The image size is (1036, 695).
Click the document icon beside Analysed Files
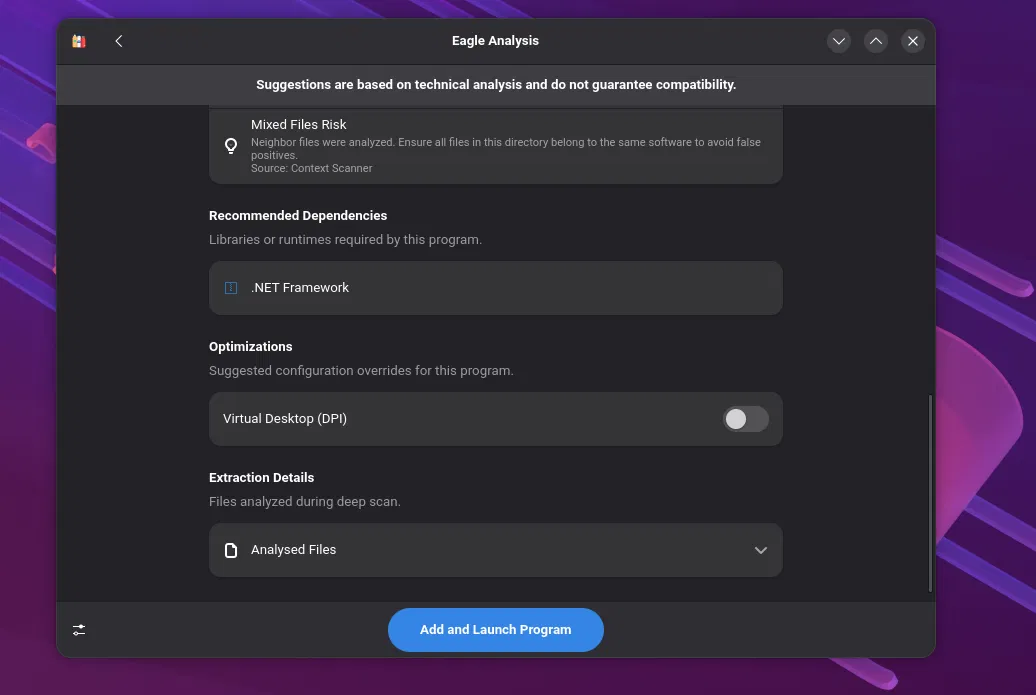[231, 550]
